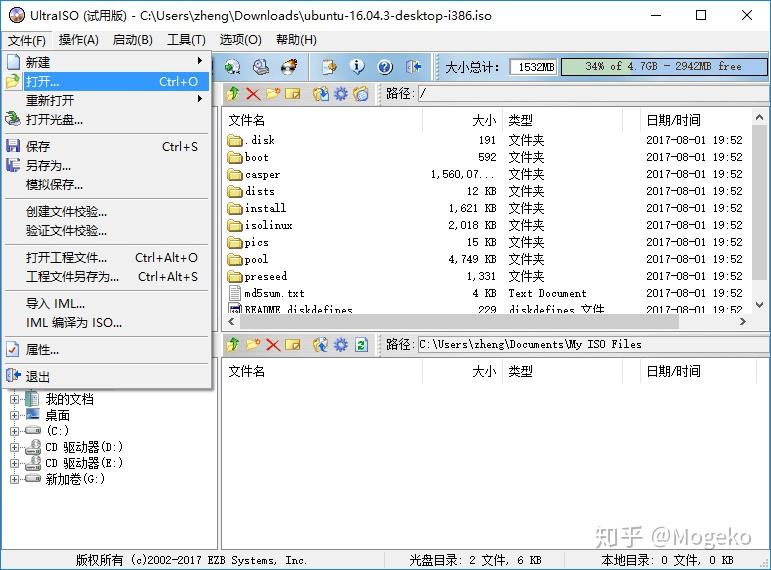Choose 导入 IML... menu entry
The height and width of the screenshot is (570, 771).
[x=107, y=304]
